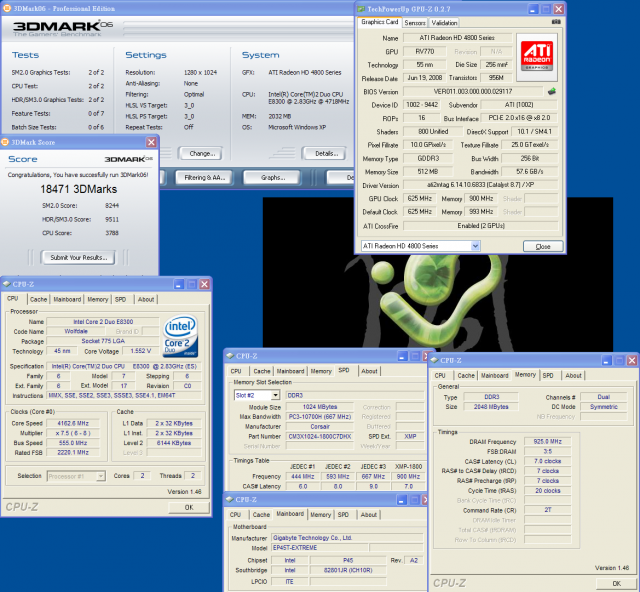Click the Rated FSB 2220.1 MHz value
The image size is (640, 592).
click(73, 453)
